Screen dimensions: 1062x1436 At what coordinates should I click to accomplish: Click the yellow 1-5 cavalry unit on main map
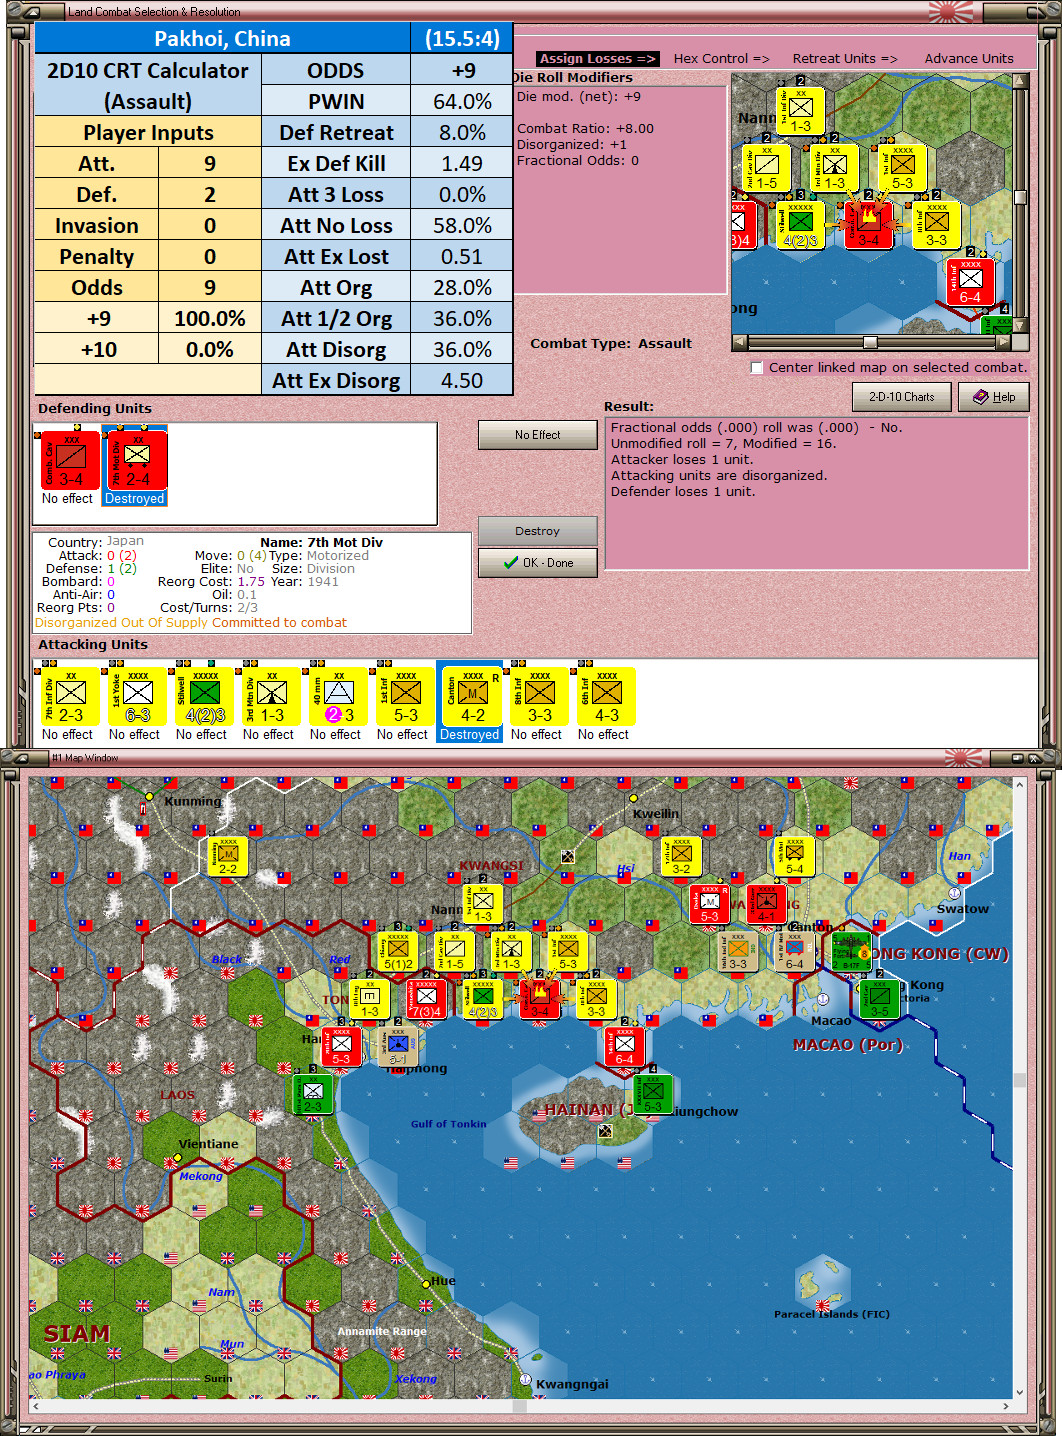[454, 951]
